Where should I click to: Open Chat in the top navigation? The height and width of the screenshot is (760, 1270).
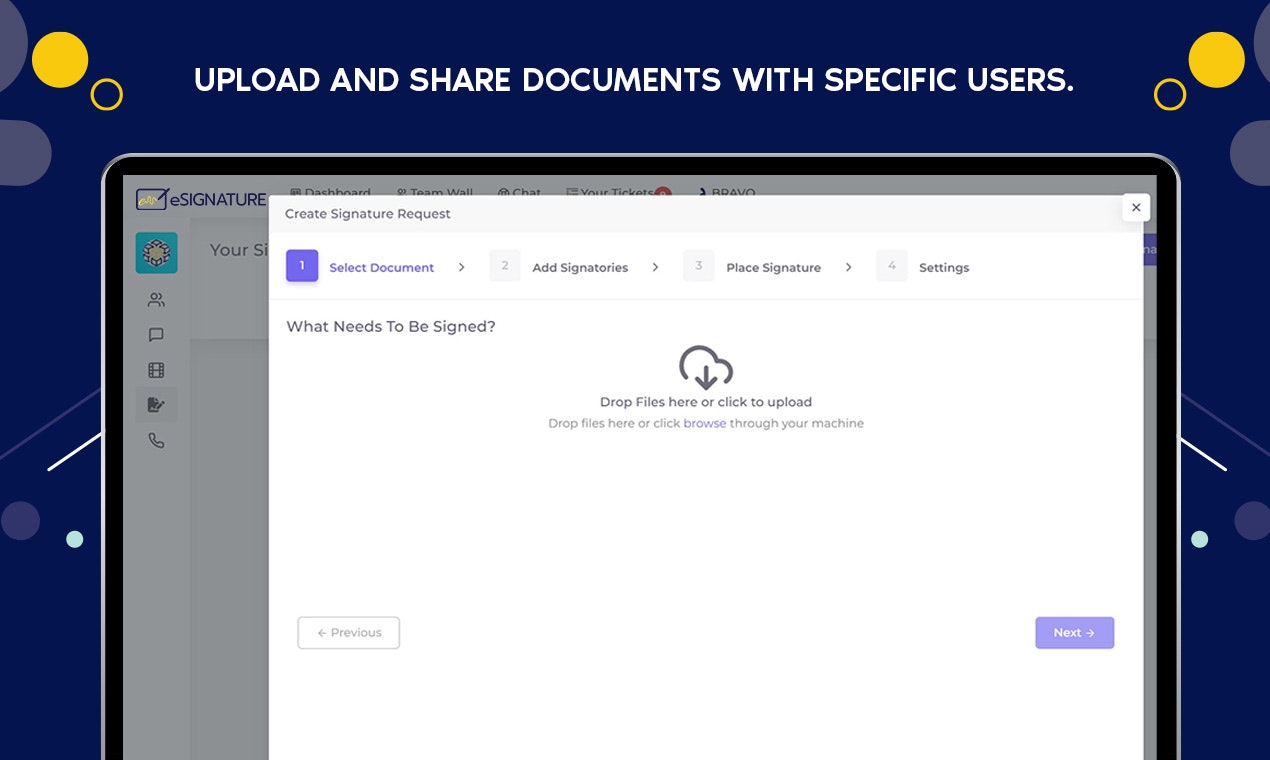[519, 192]
